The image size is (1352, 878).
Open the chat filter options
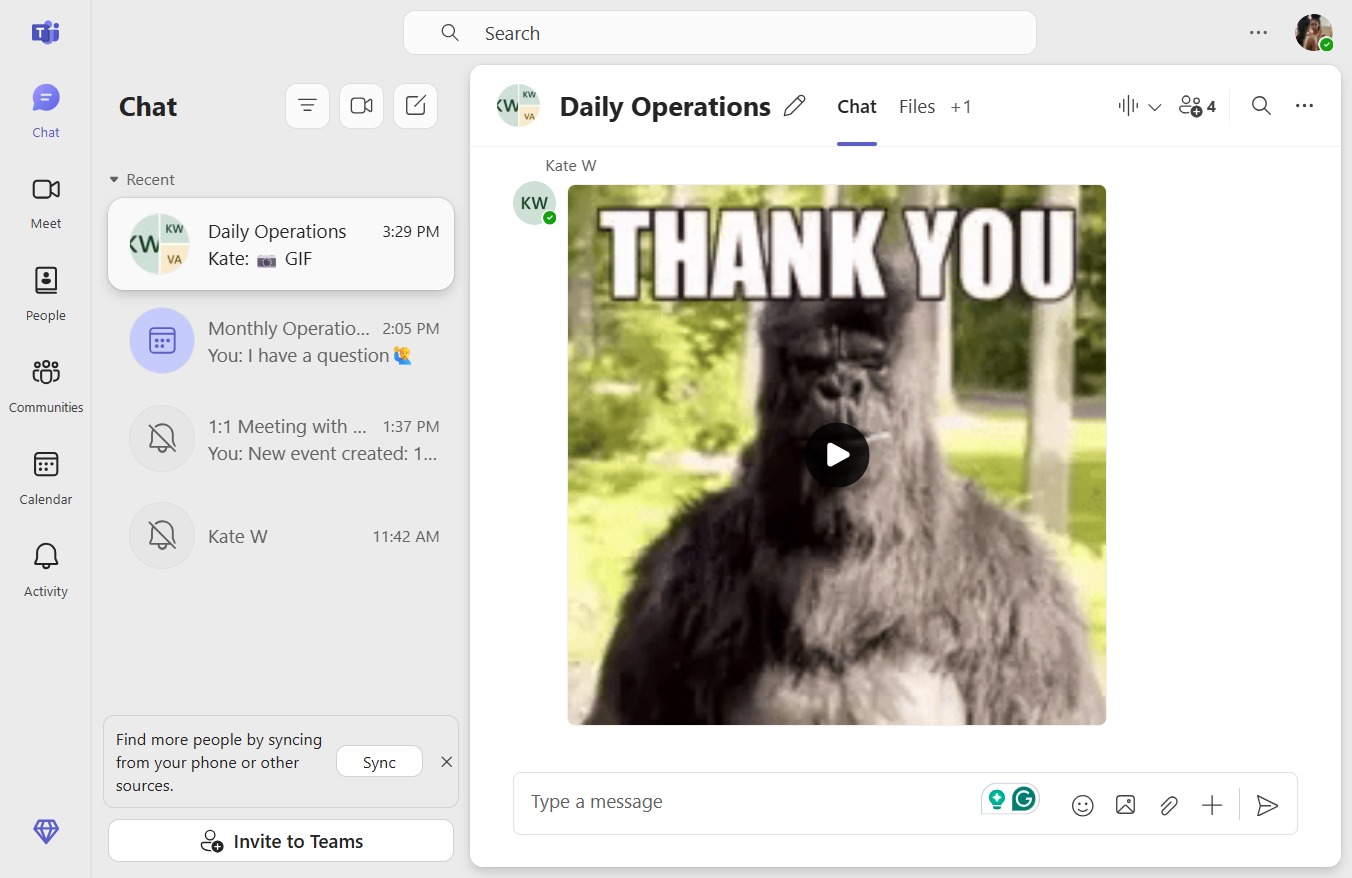pyautogui.click(x=307, y=106)
